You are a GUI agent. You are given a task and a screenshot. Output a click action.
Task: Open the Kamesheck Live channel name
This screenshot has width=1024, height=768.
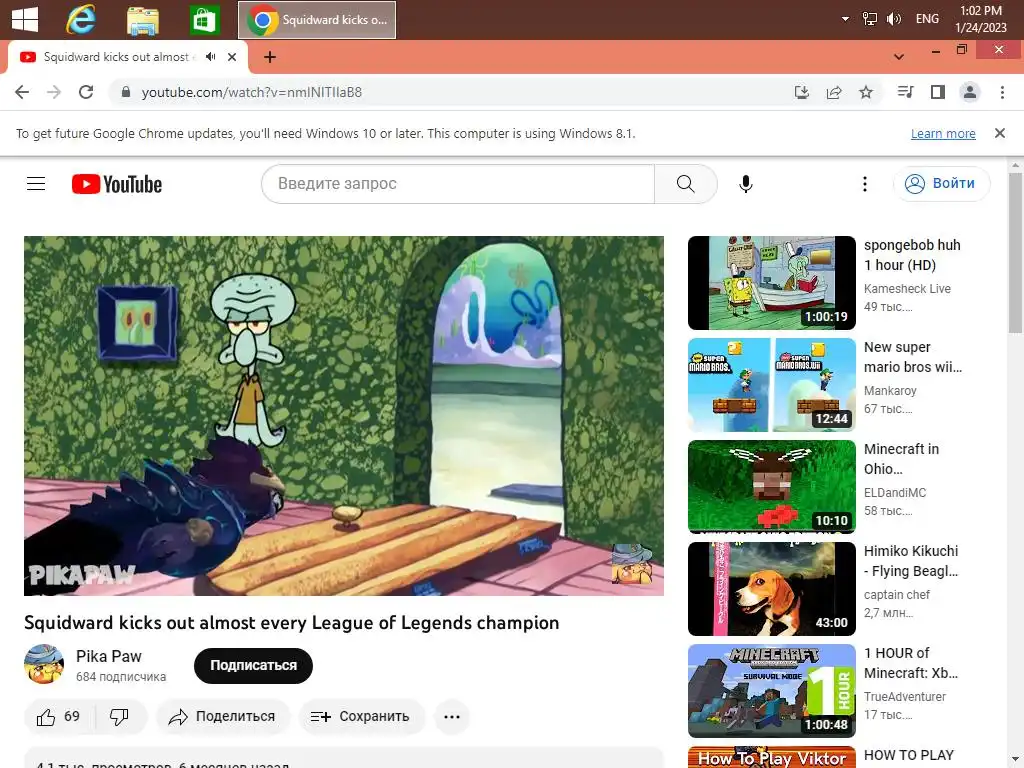pos(907,289)
